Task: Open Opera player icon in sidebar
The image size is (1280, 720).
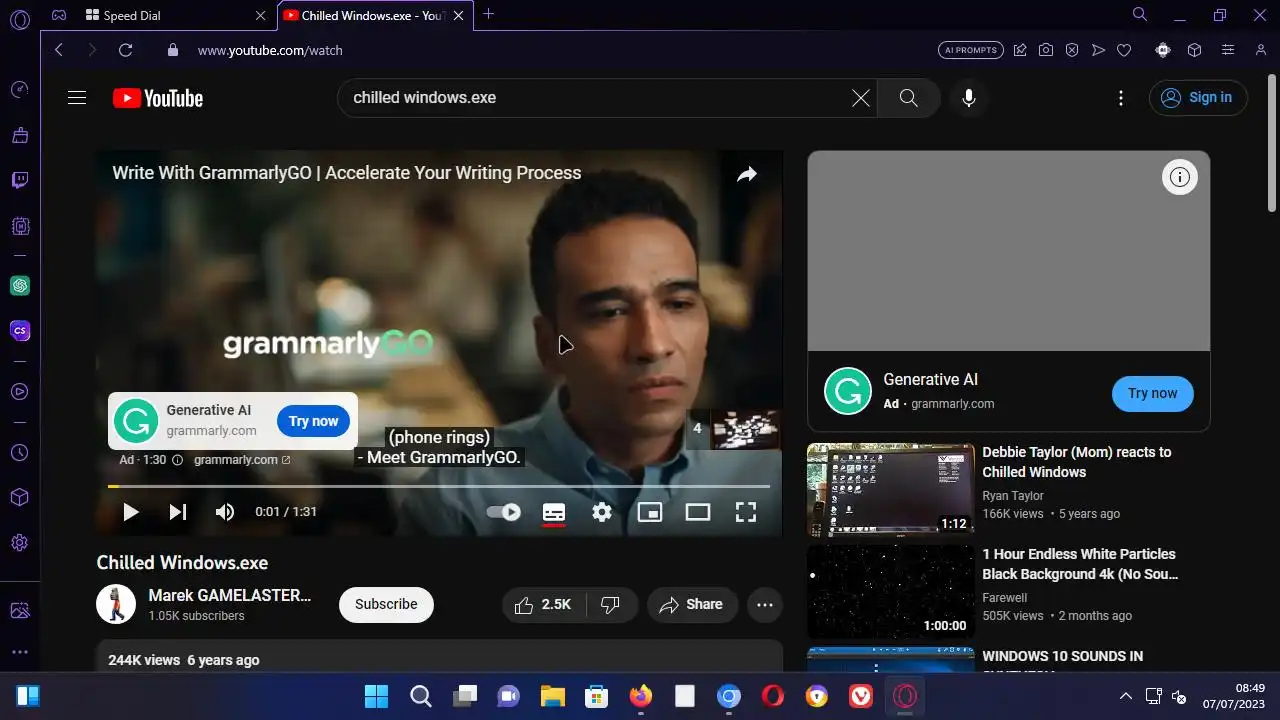Action: point(20,391)
